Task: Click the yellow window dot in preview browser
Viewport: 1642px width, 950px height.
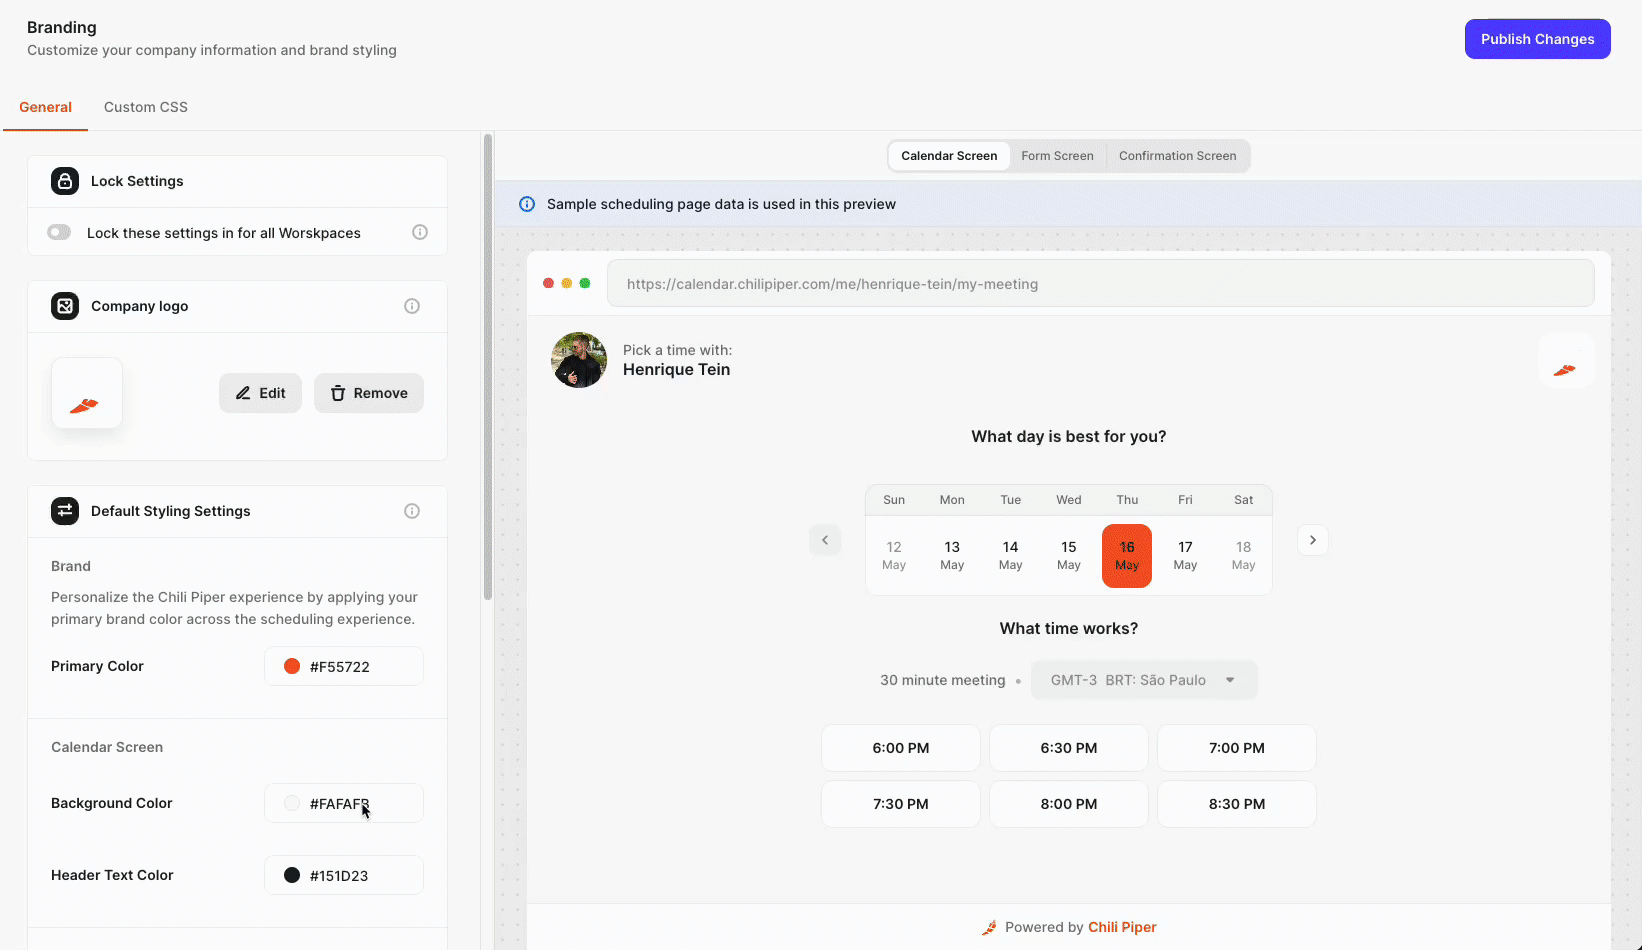Action: pos(567,283)
